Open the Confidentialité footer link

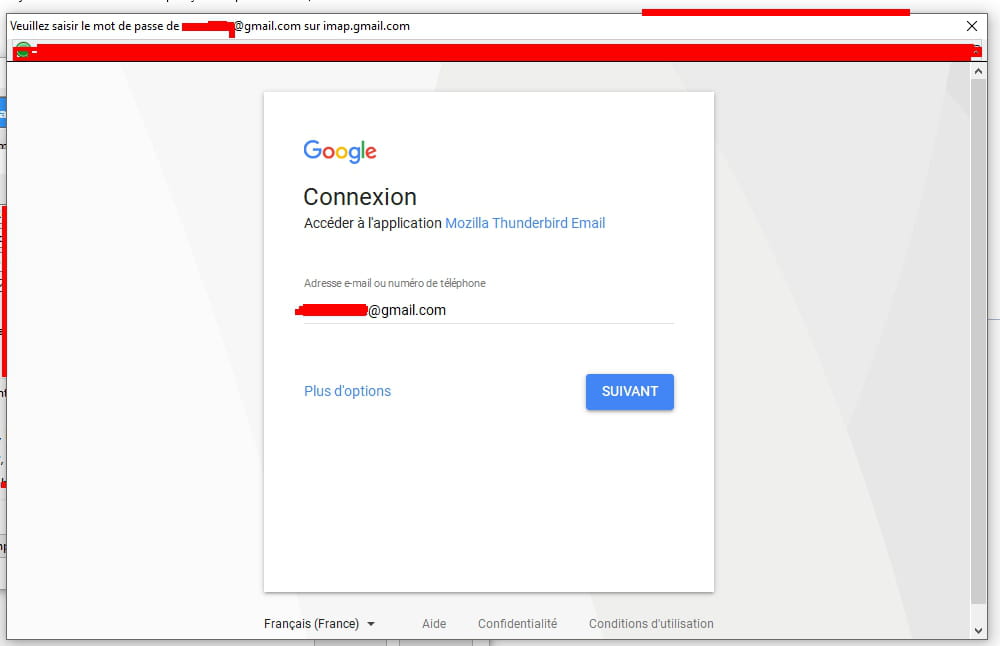pos(517,624)
